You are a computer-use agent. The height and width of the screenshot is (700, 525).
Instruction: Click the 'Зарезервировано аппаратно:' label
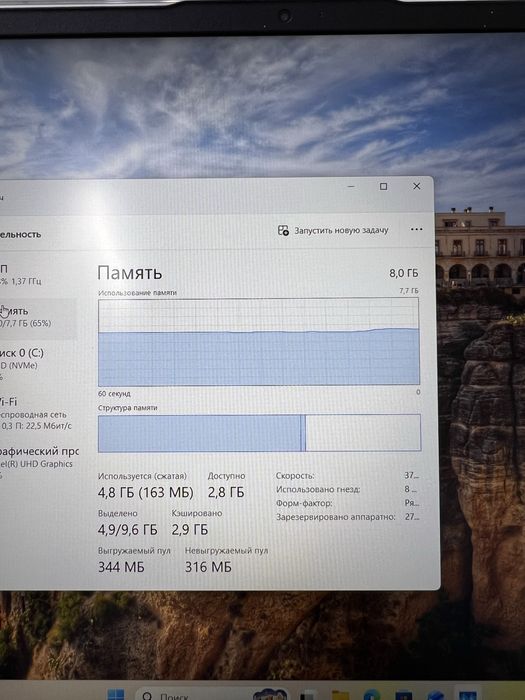(x=336, y=517)
